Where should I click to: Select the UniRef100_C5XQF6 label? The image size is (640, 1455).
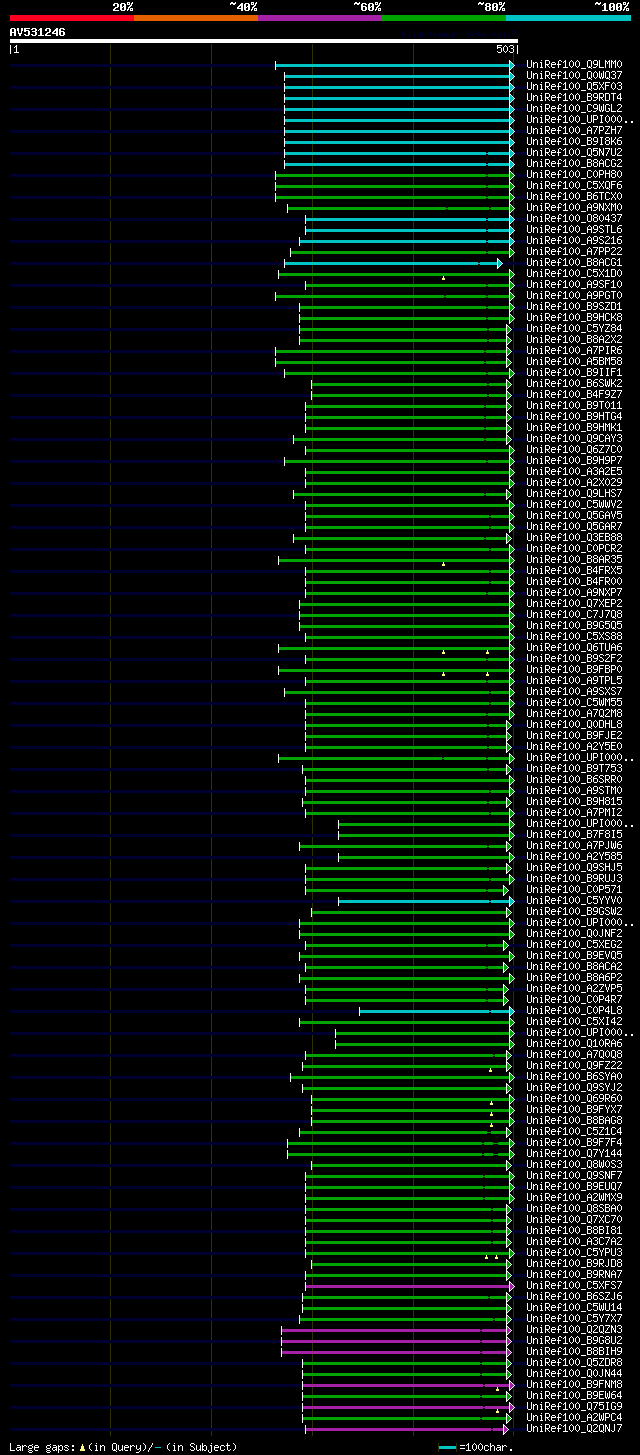point(574,185)
